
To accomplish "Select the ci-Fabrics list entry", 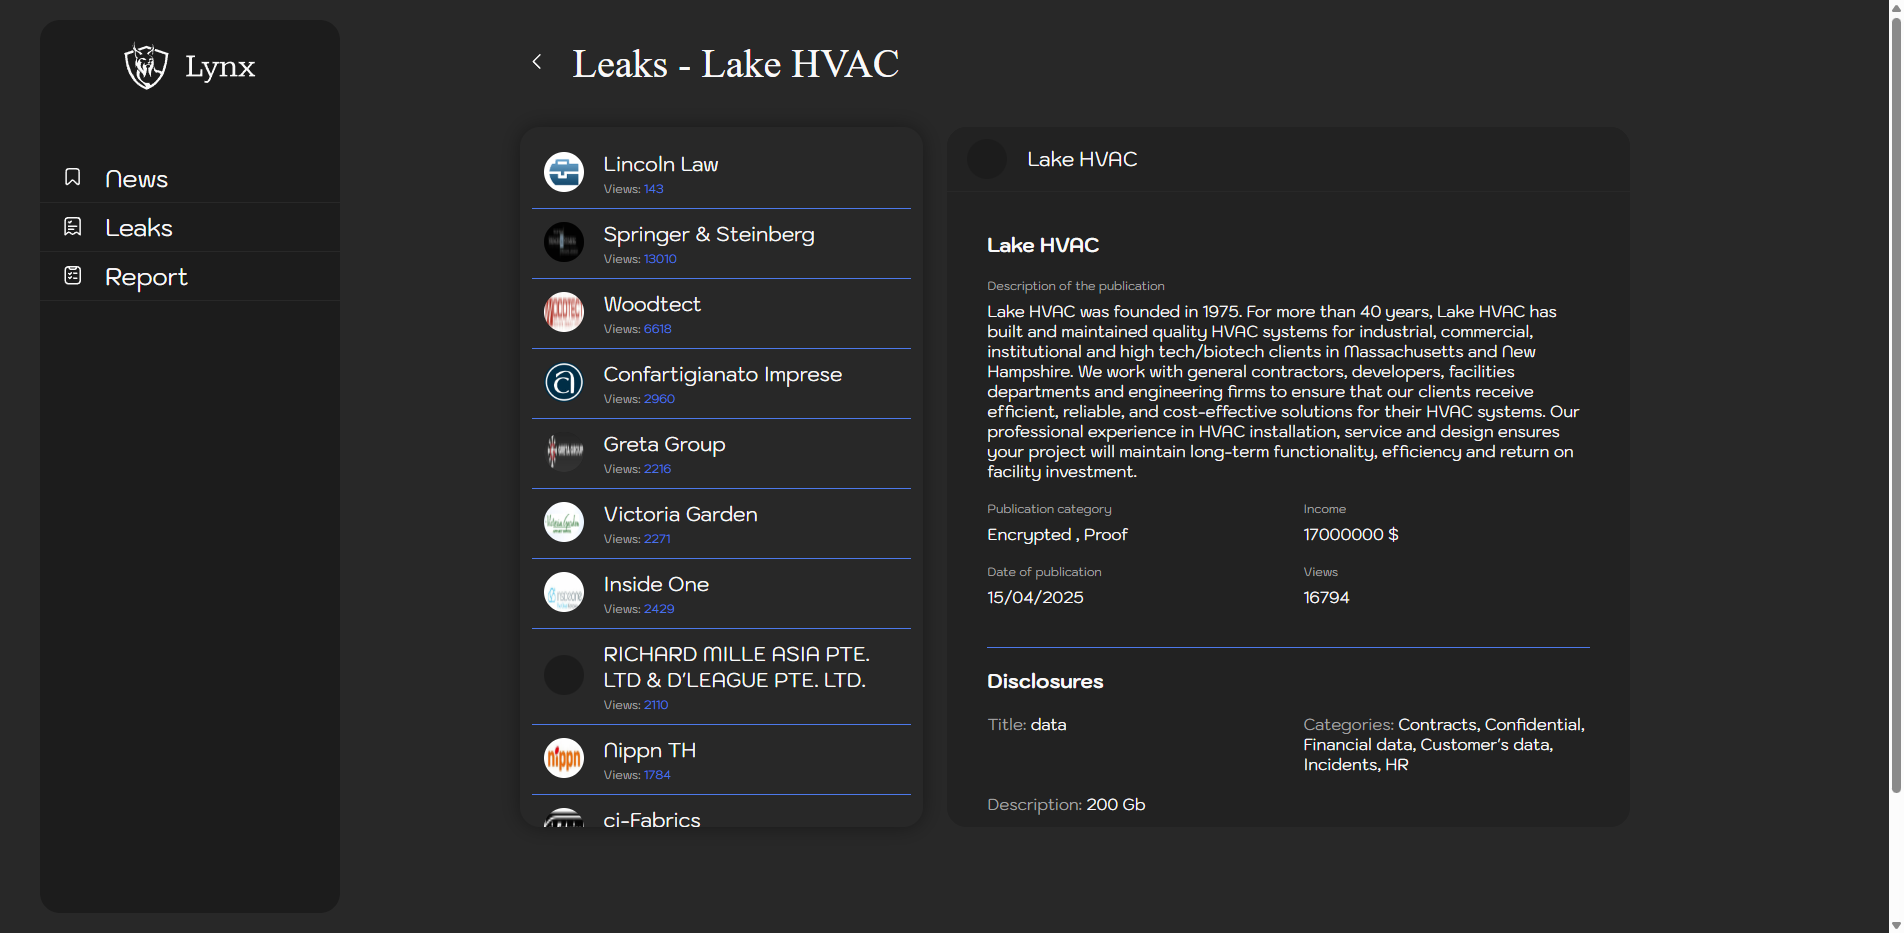I will tap(652, 819).
